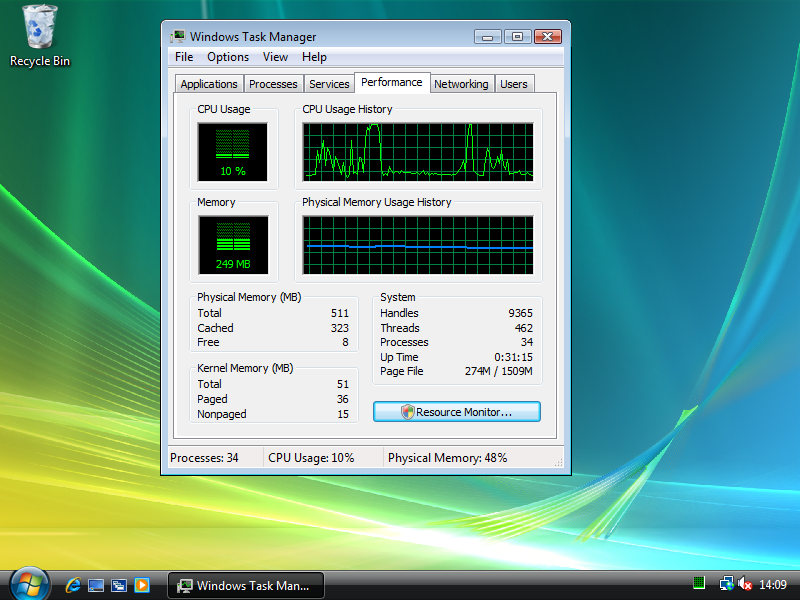Switch to the Services tab
The width and height of the screenshot is (800, 600).
coord(329,84)
